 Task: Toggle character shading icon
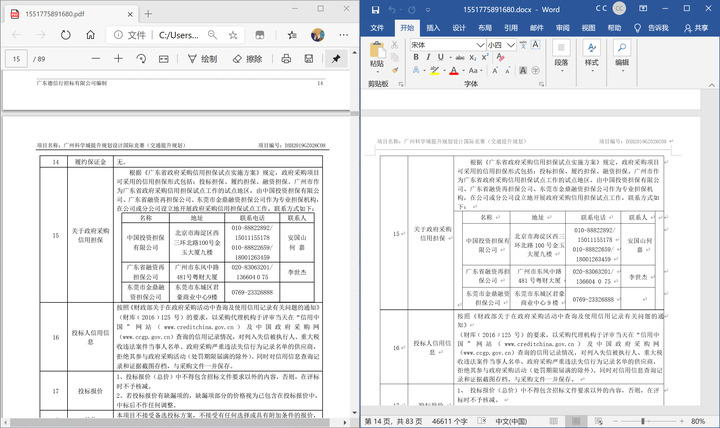point(523,70)
